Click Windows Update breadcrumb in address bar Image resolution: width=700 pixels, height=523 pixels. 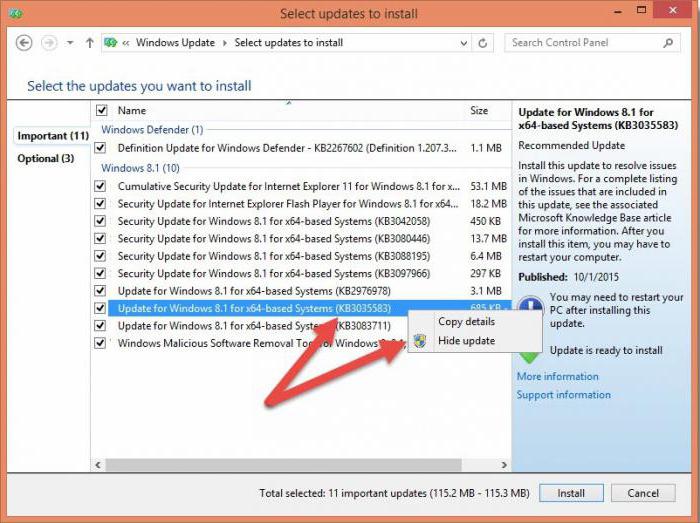(x=175, y=43)
